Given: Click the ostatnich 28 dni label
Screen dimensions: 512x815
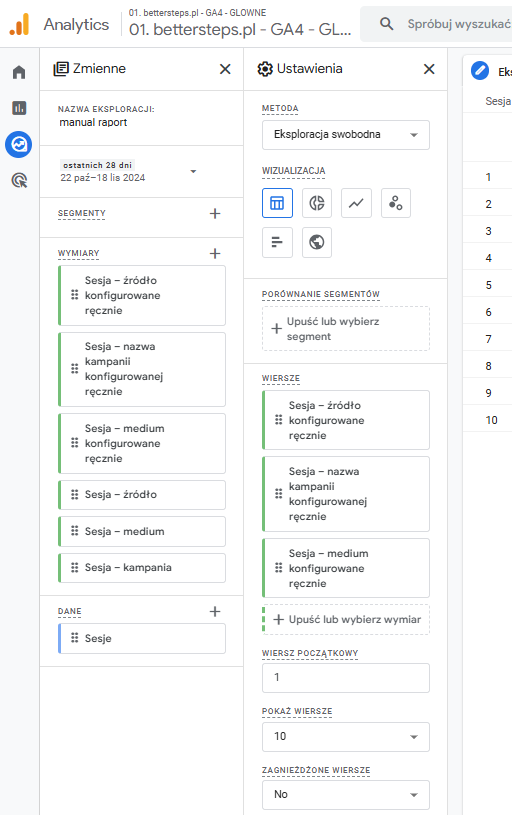Looking at the screenshot, I should tap(97, 165).
